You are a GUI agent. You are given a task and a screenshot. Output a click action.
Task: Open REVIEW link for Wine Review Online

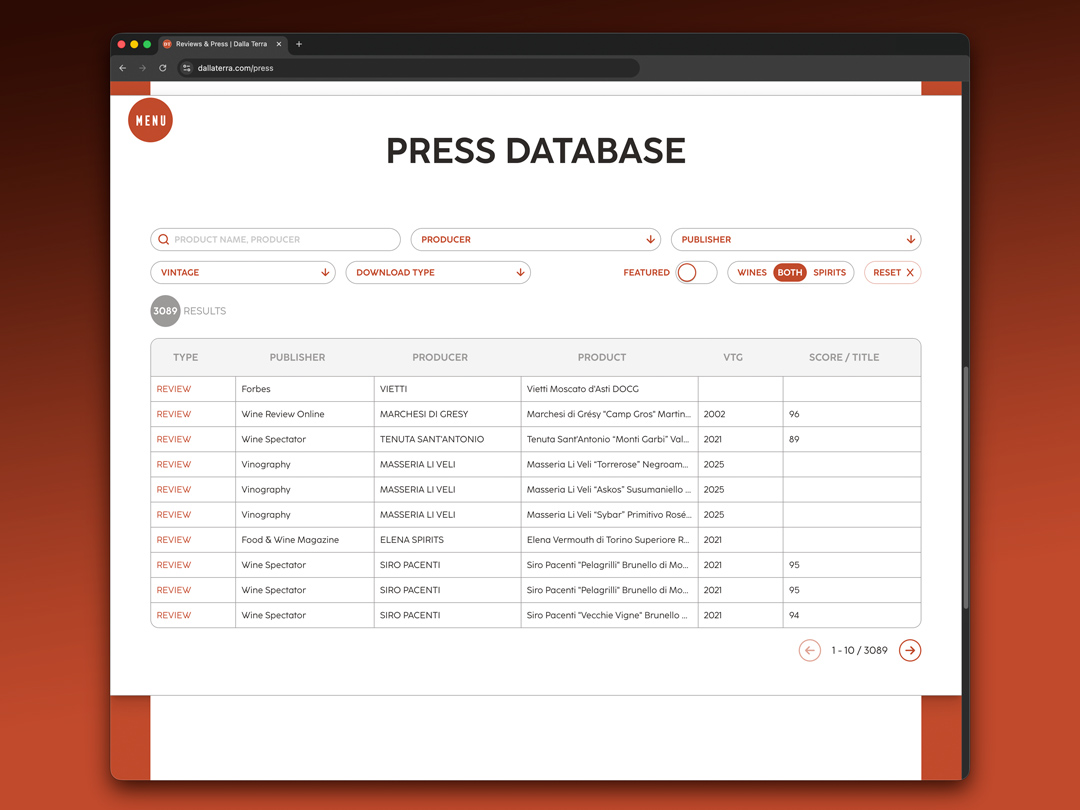174,414
